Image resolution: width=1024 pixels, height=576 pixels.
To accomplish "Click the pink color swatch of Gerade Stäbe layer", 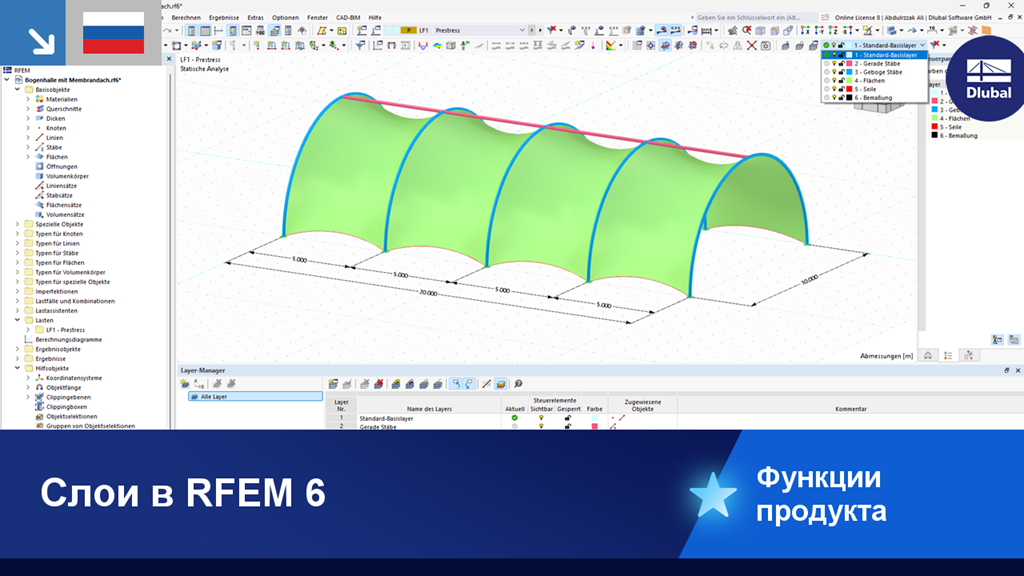I will coord(593,427).
